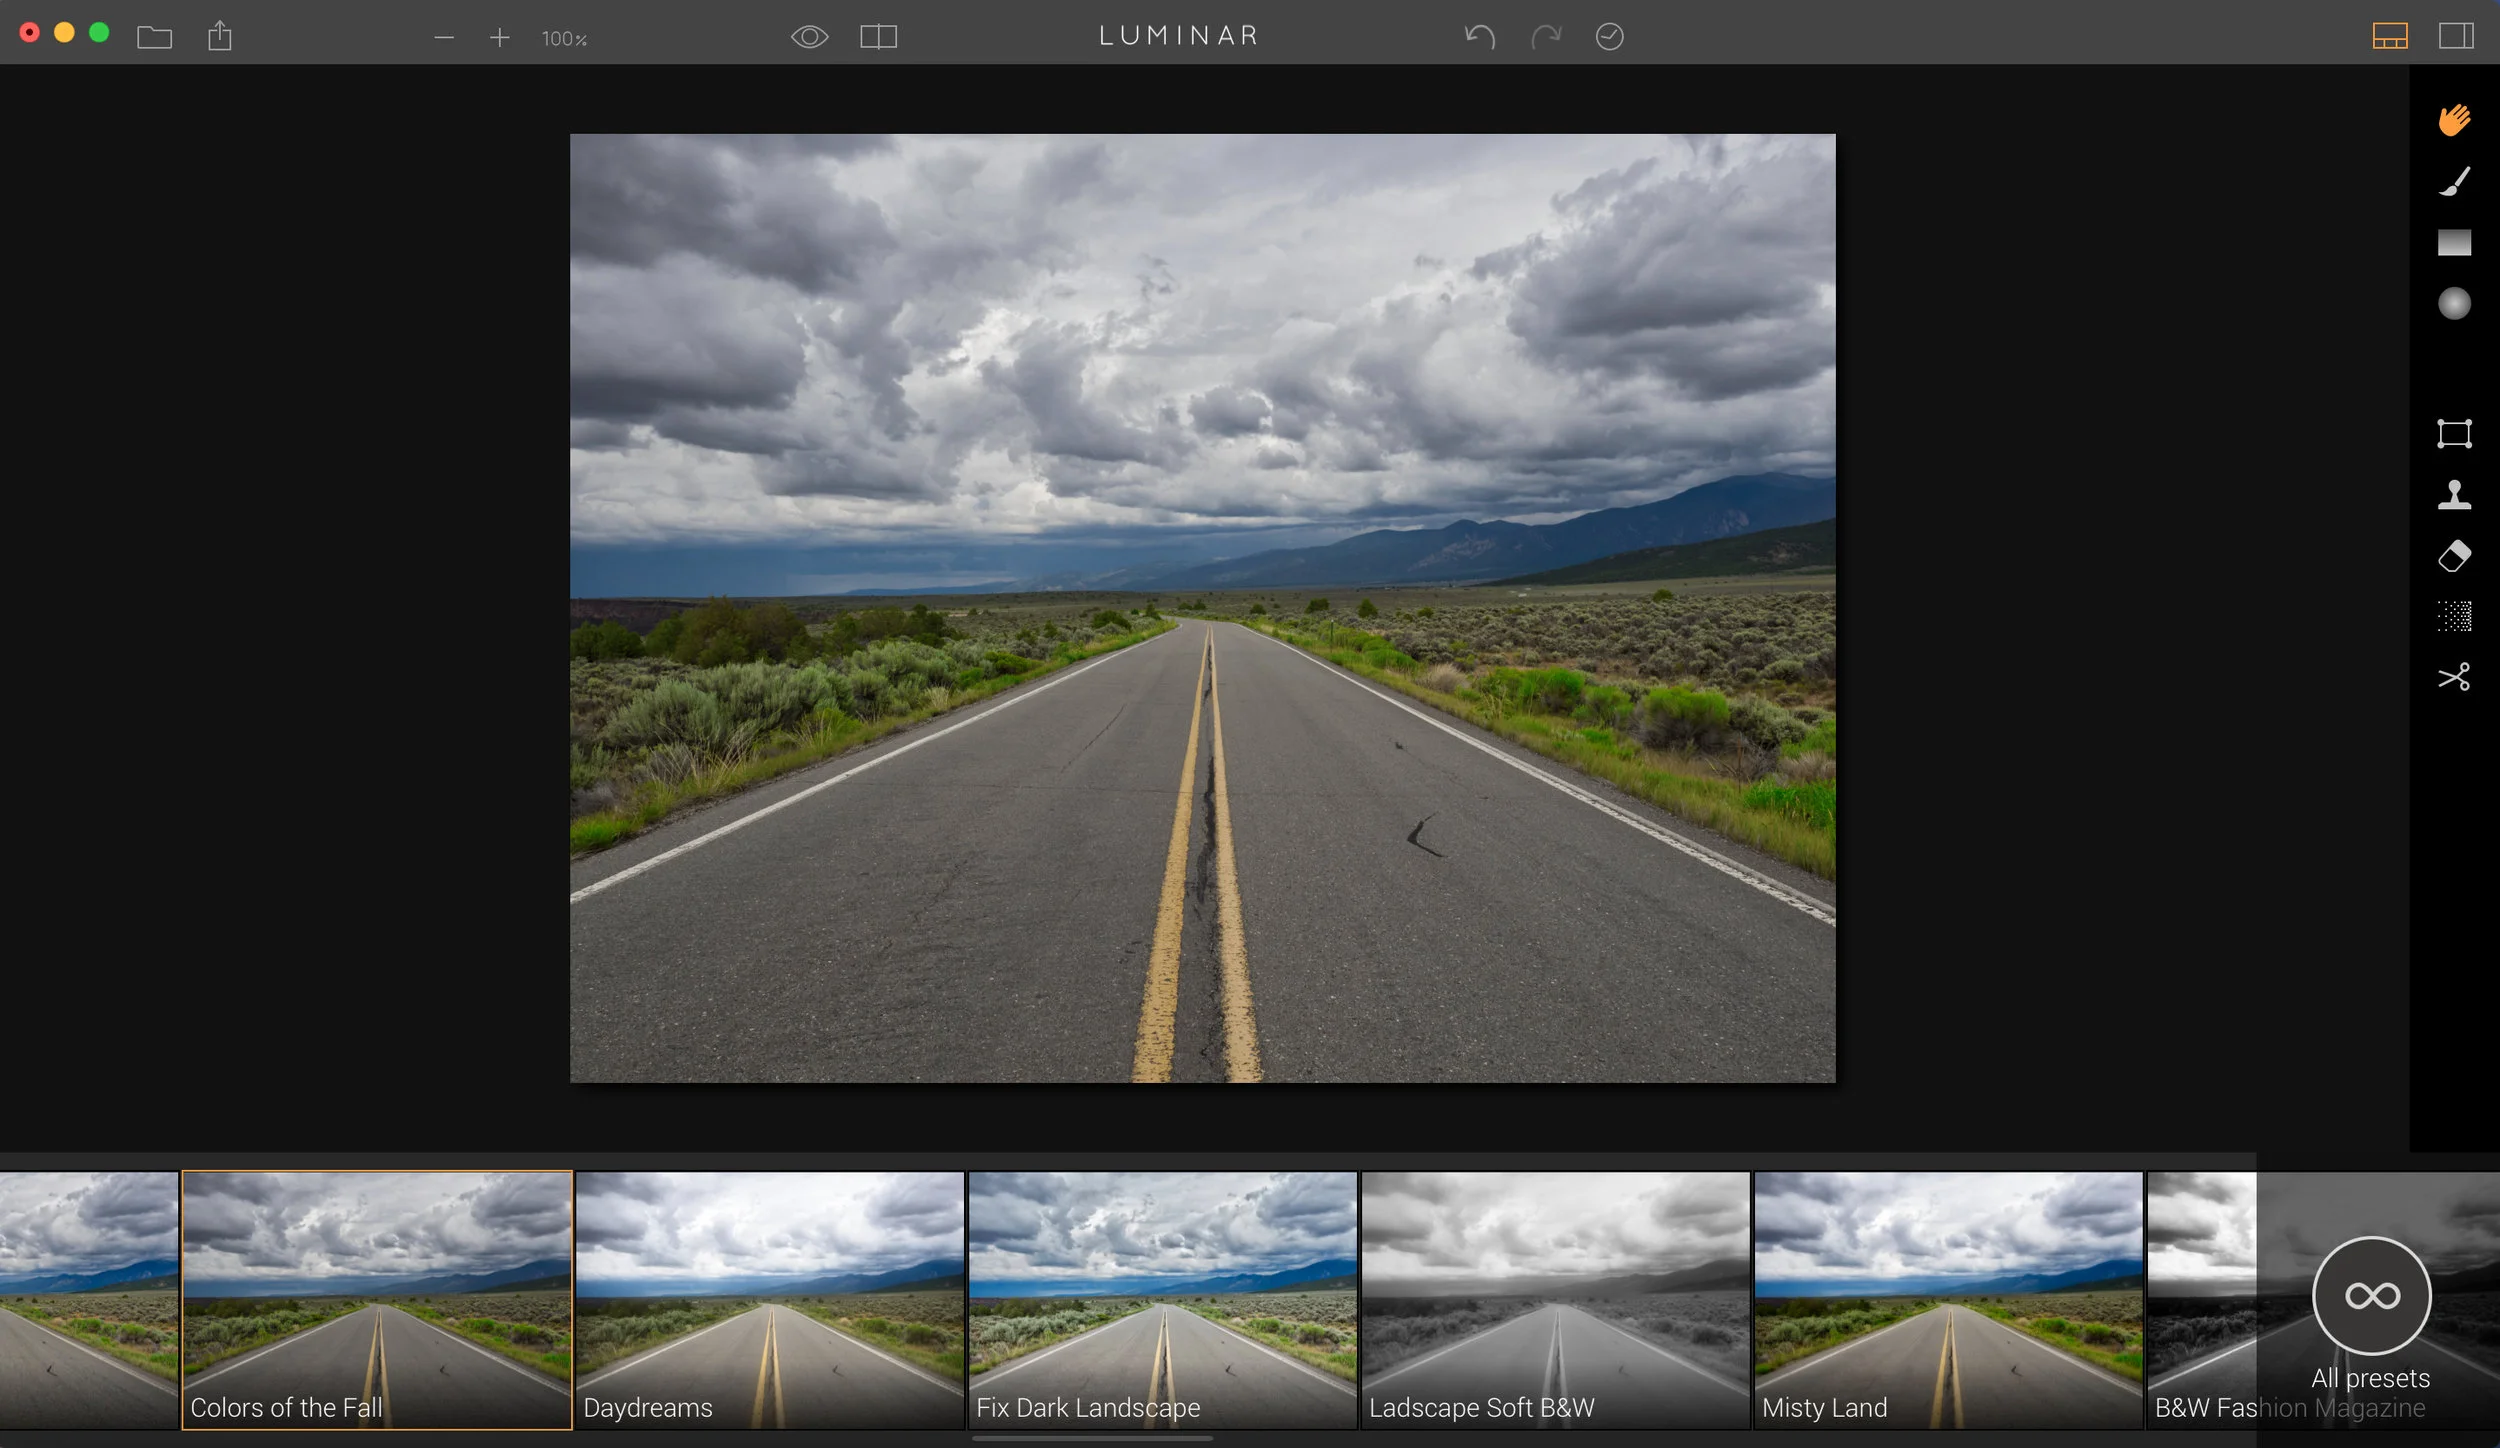Toggle the quick preview eye icon
The height and width of the screenshot is (1448, 2500).
[809, 37]
